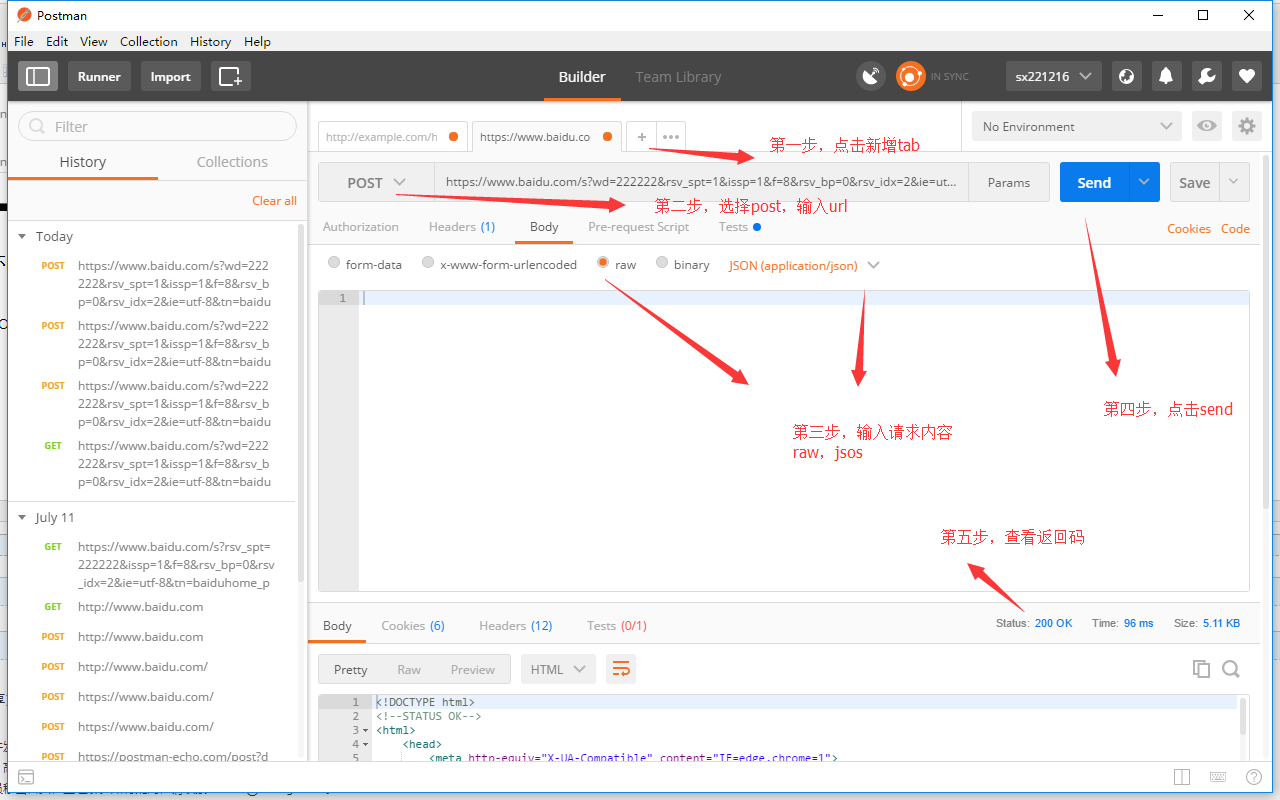1280x800 pixels.
Task: Open JSON (application/json) type dropdown
Action: coord(804,265)
